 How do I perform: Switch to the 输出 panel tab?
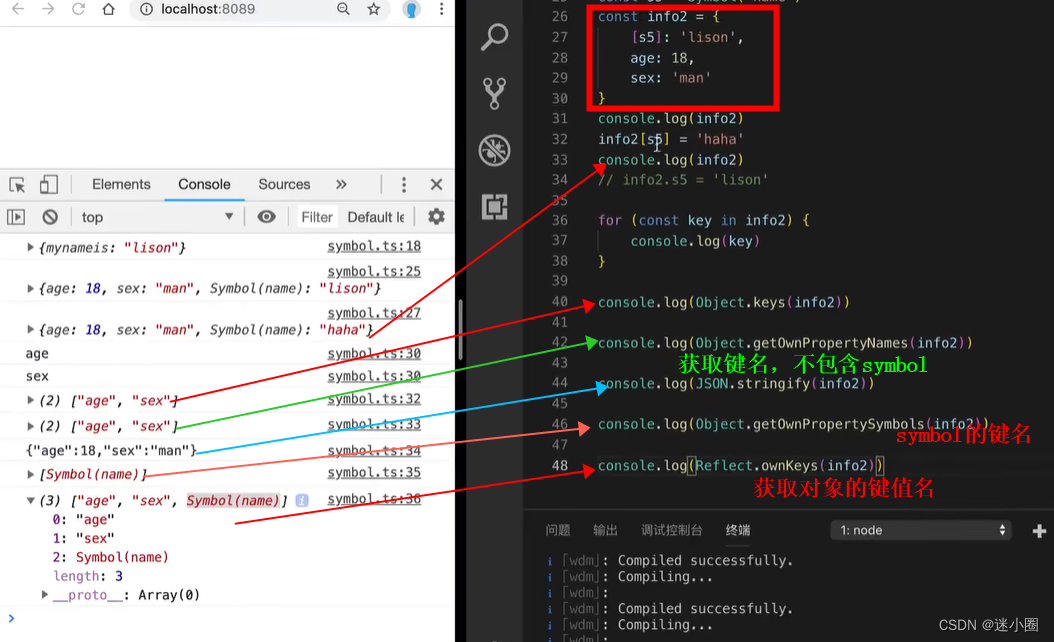[605, 530]
